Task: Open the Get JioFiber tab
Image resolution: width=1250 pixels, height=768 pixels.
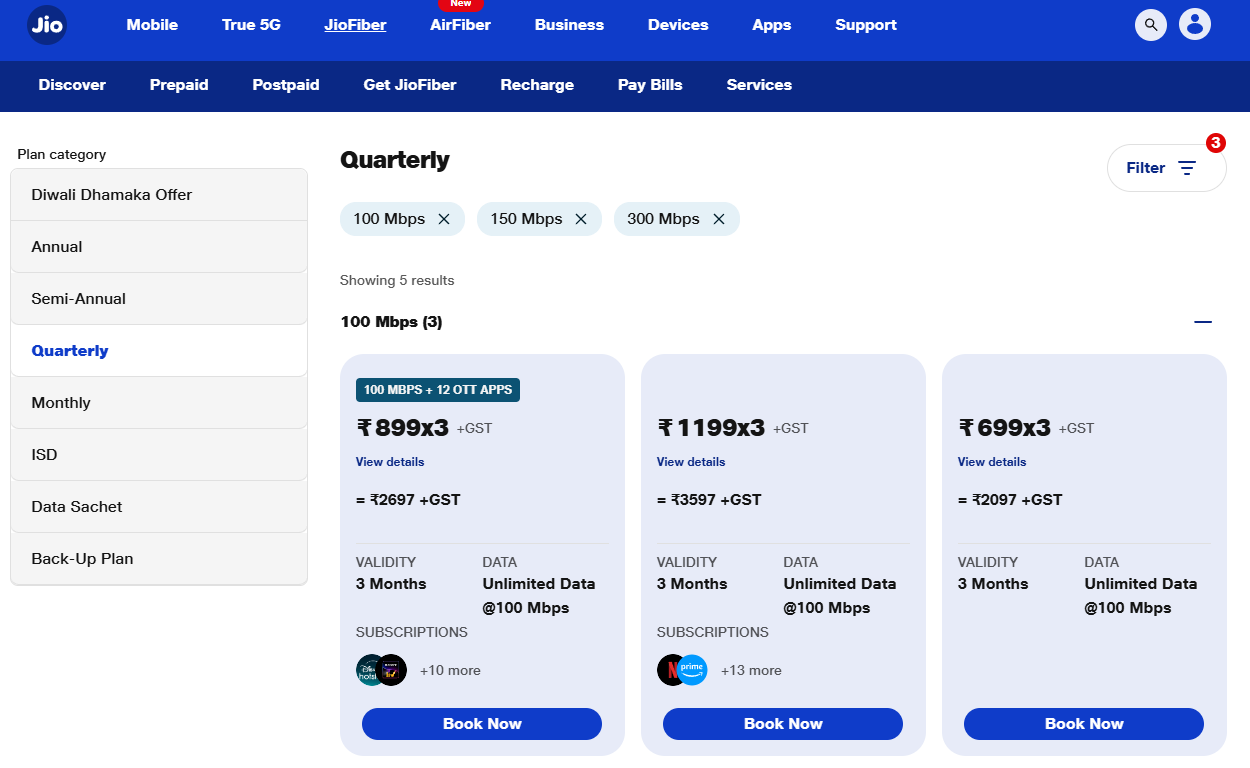Action: [x=410, y=85]
